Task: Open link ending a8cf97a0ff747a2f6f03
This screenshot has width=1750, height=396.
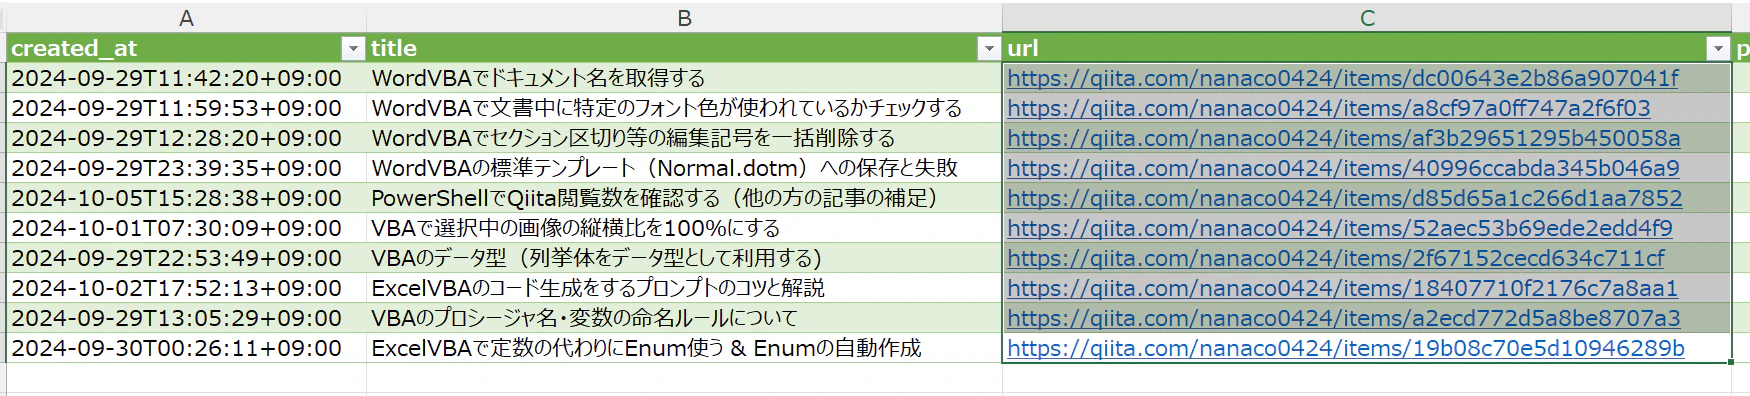Action: point(1329,108)
